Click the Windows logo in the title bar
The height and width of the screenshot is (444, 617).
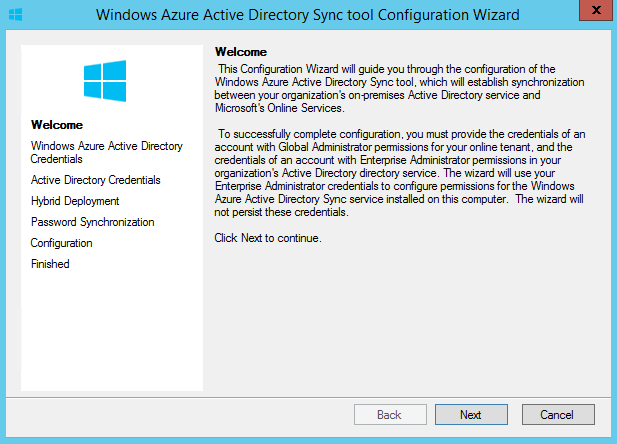[x=15, y=15]
